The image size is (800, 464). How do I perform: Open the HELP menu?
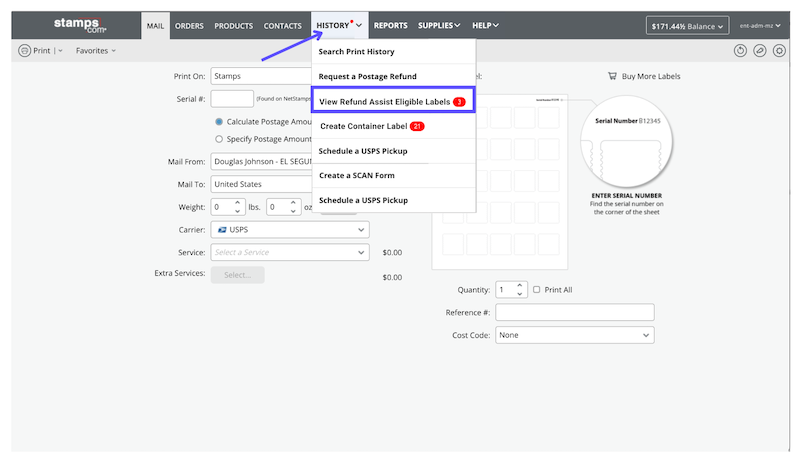pyautogui.click(x=485, y=26)
